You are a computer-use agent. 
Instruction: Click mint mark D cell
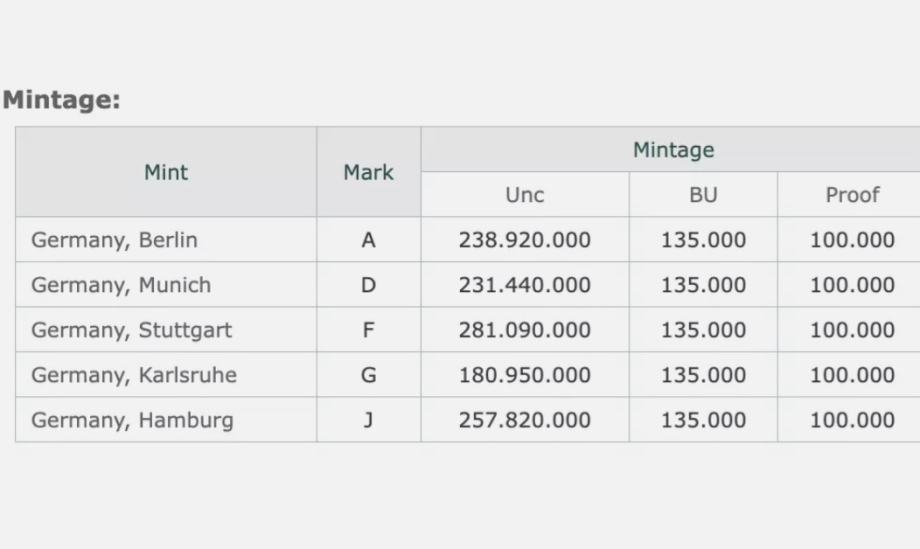(x=368, y=285)
